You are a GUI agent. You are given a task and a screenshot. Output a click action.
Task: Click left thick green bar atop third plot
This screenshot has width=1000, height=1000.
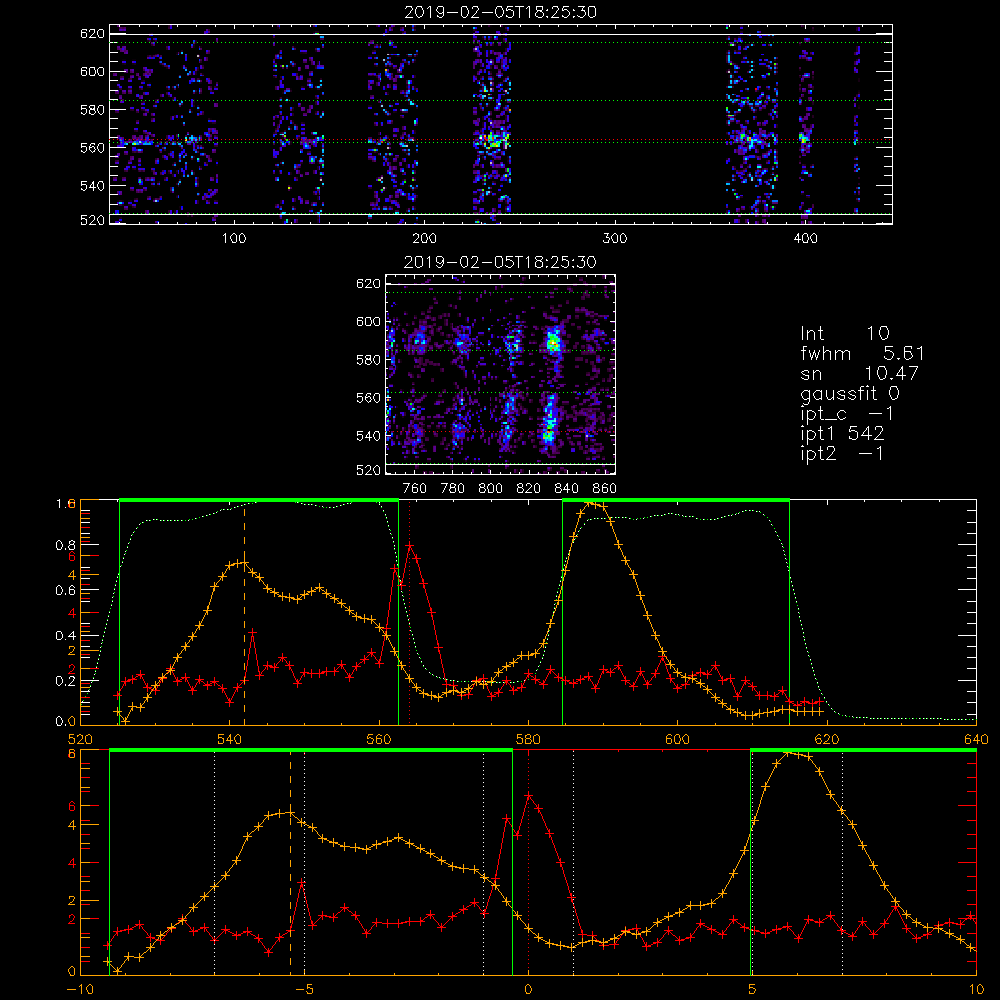259,500
